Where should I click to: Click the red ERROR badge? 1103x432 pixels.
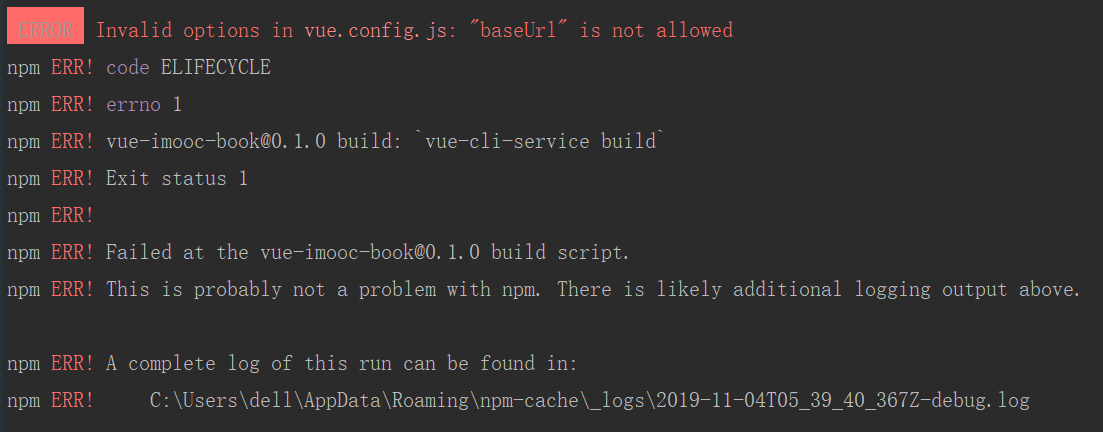click(46, 30)
